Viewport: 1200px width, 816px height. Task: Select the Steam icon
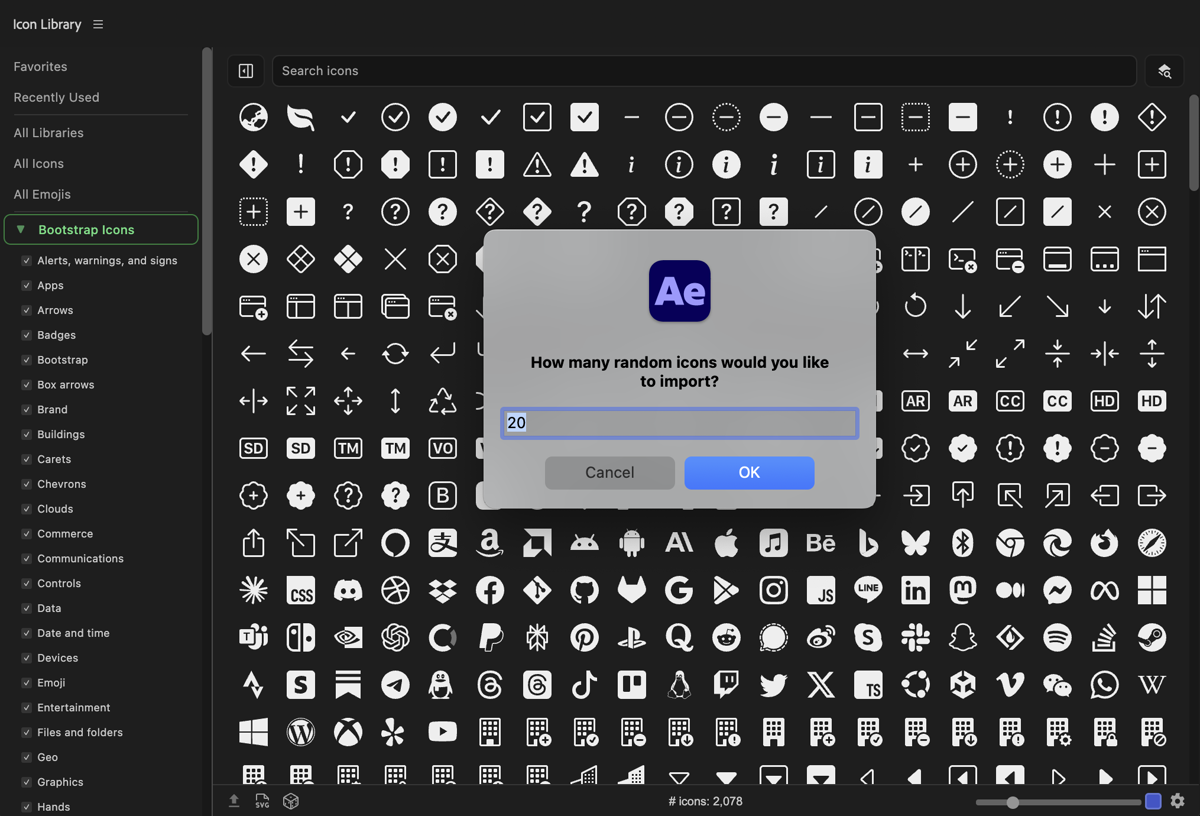click(1152, 637)
